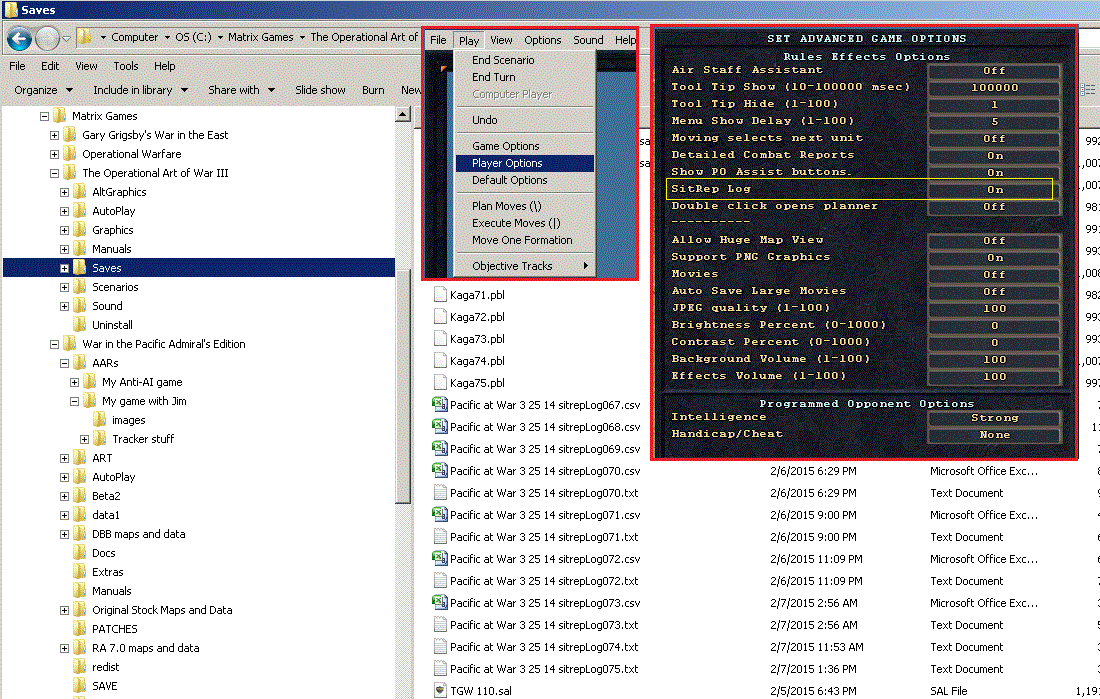Screen dimensions: 1100x699
Task: Click the TGW 110.sal file icon
Action: click(x=440, y=691)
